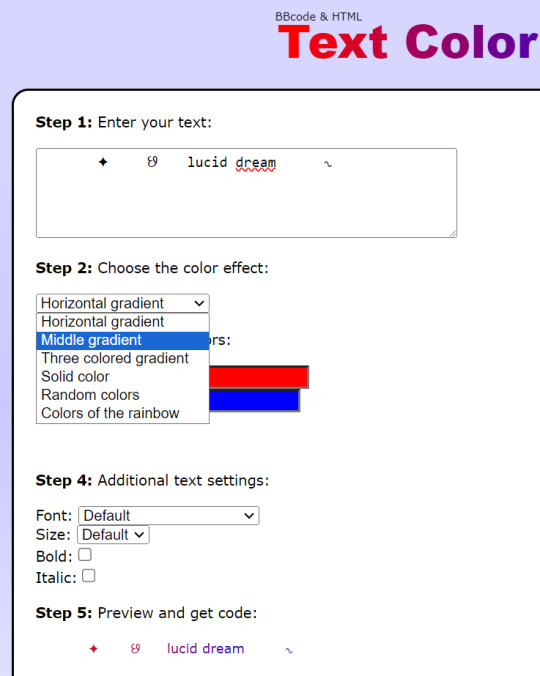Viewport: 540px width, 676px height.
Task: Click the misspelled word dream
Action: tap(256, 163)
